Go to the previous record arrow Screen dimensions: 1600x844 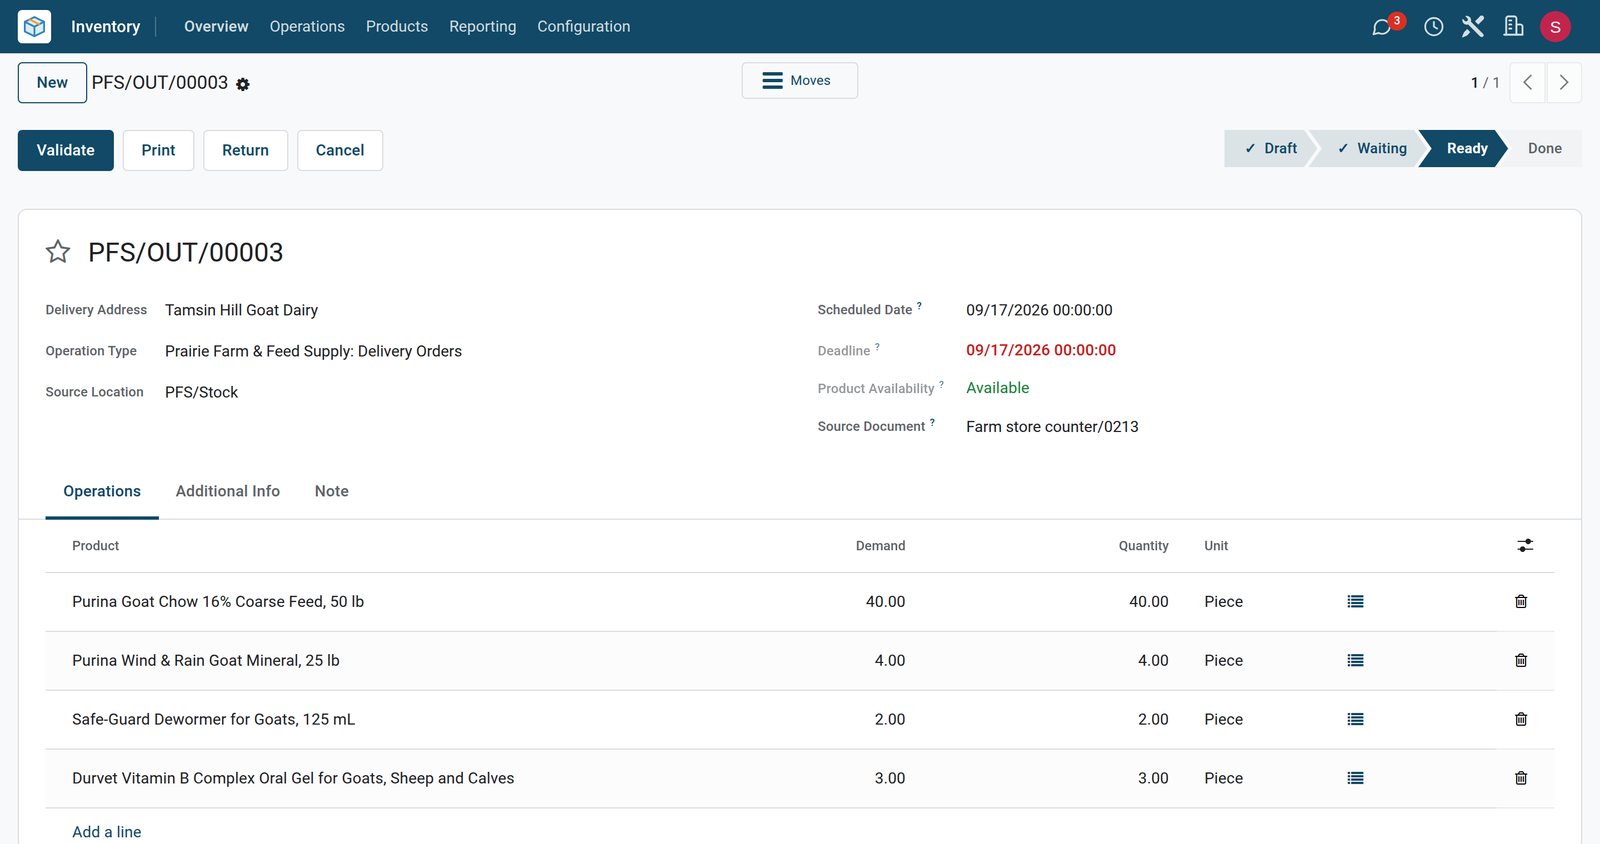click(x=1528, y=83)
